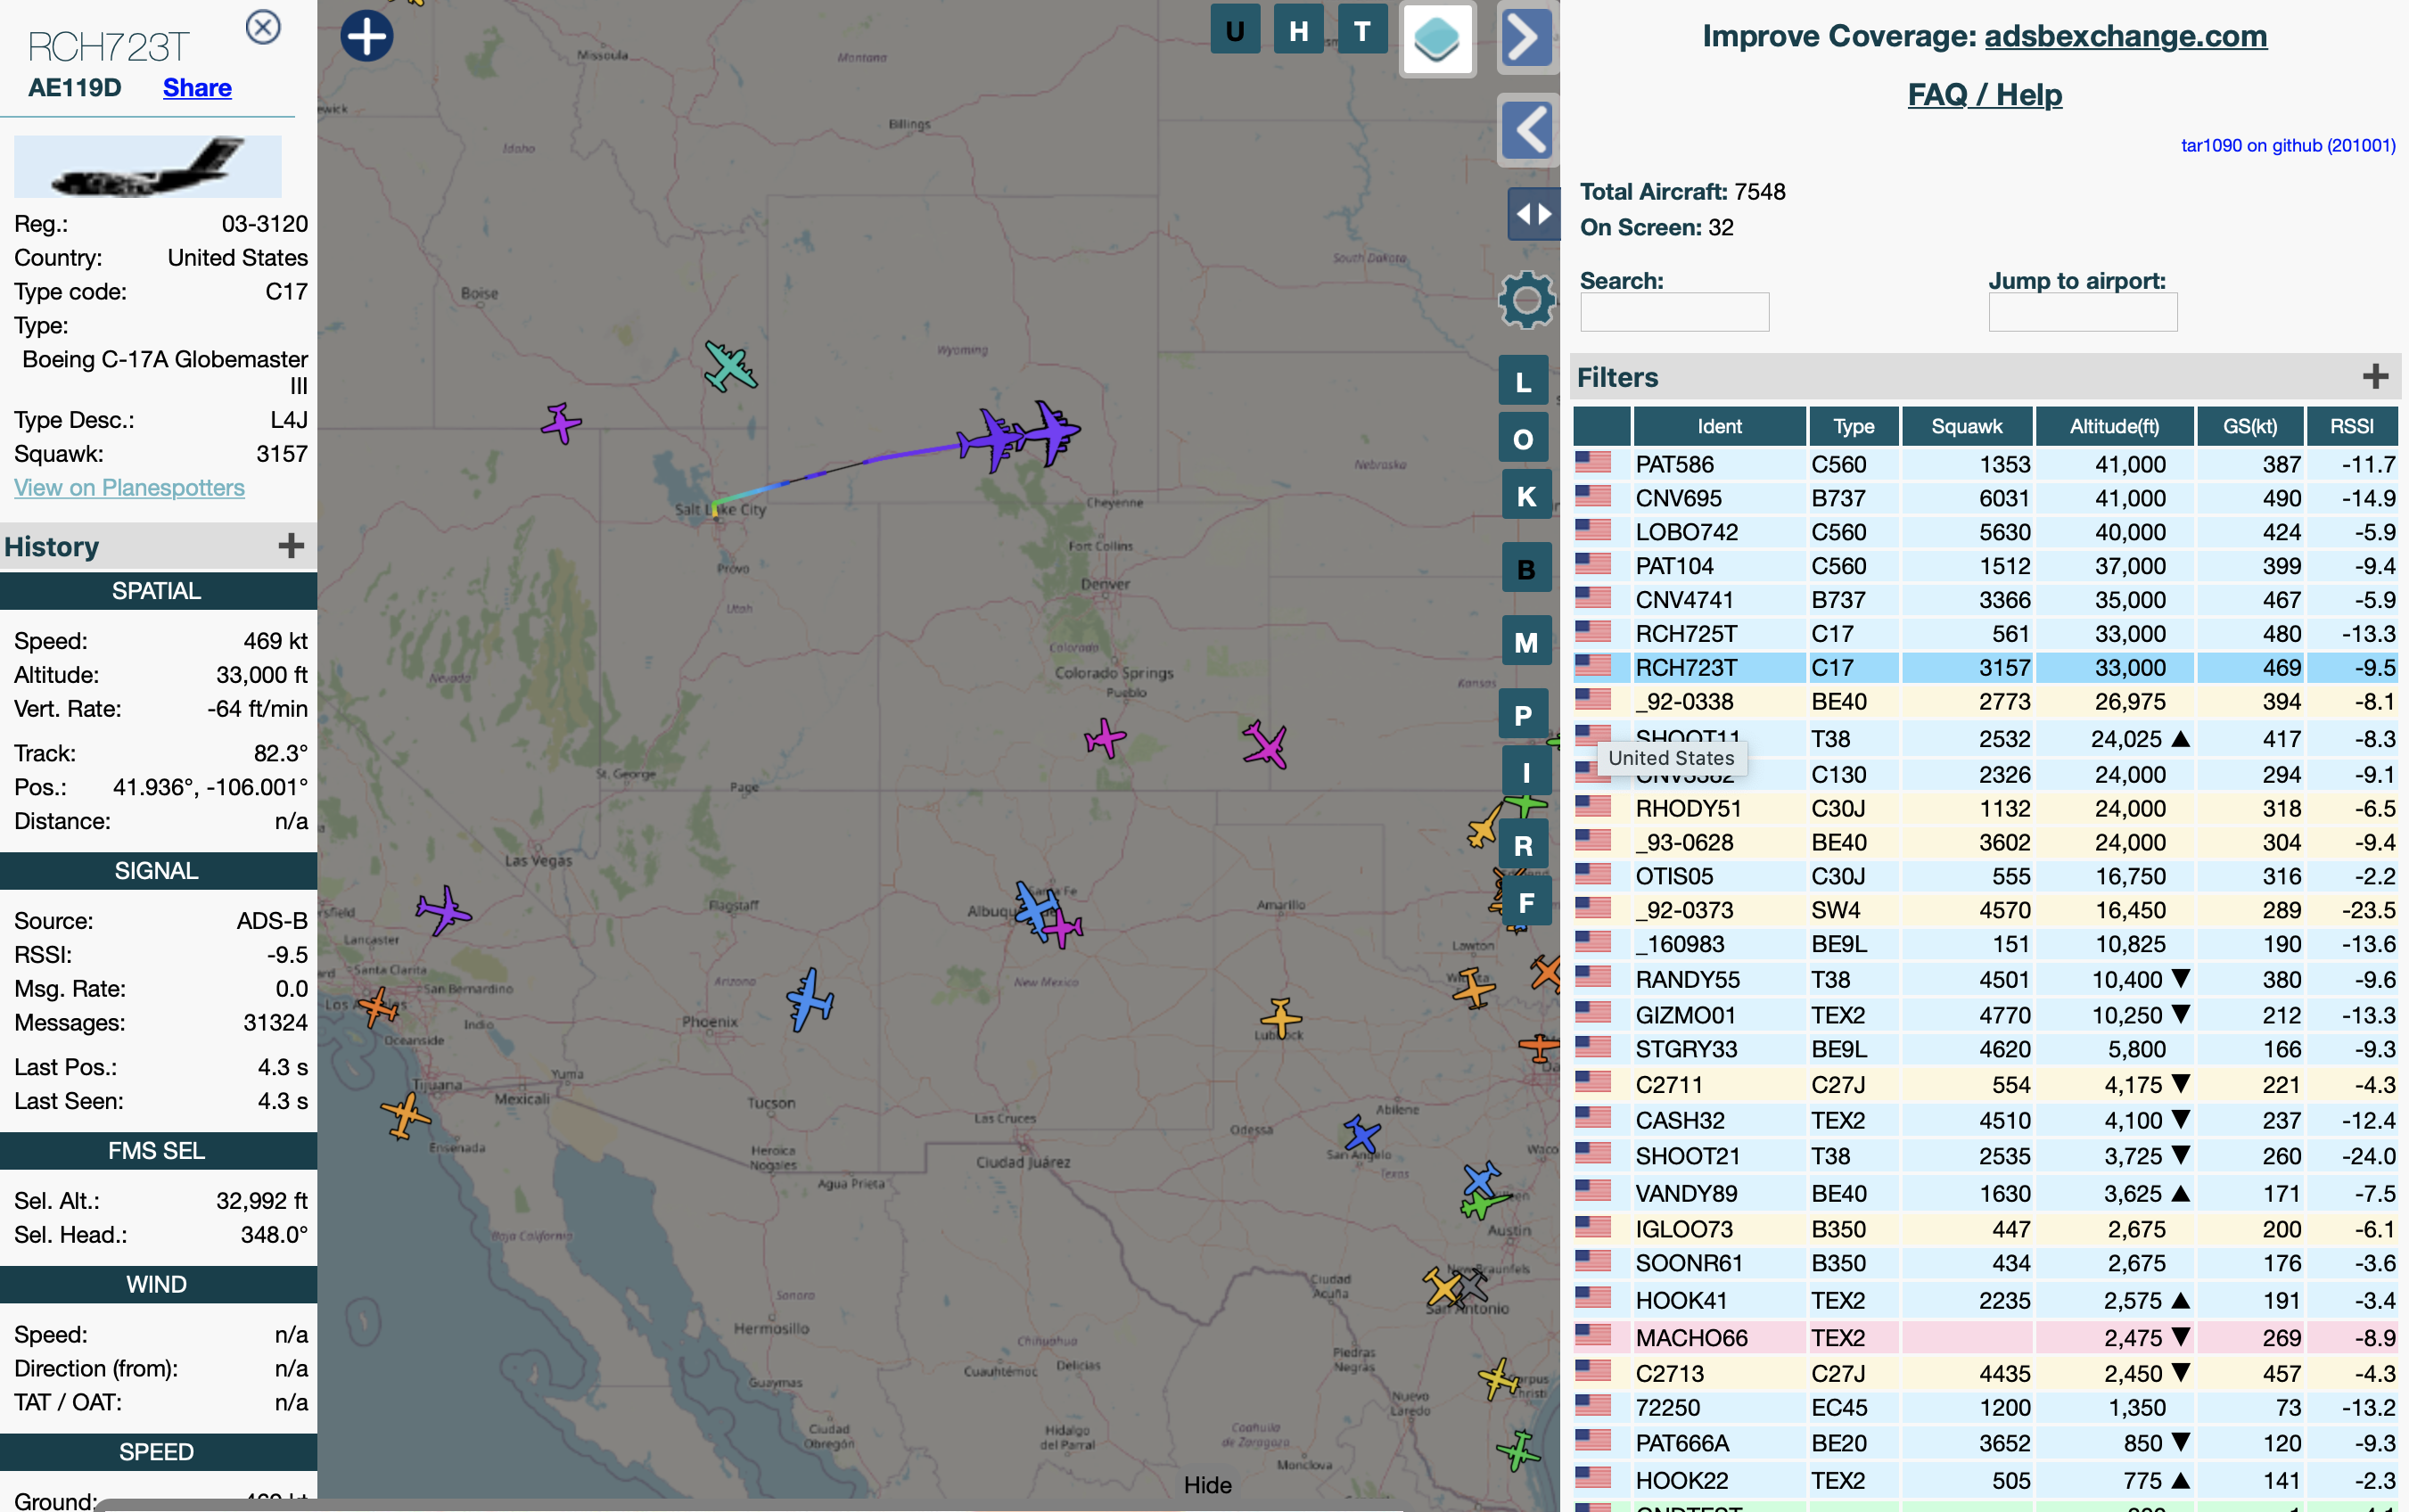
Task: Click the C-17 aircraft photo thumbnail
Action: click(x=148, y=167)
